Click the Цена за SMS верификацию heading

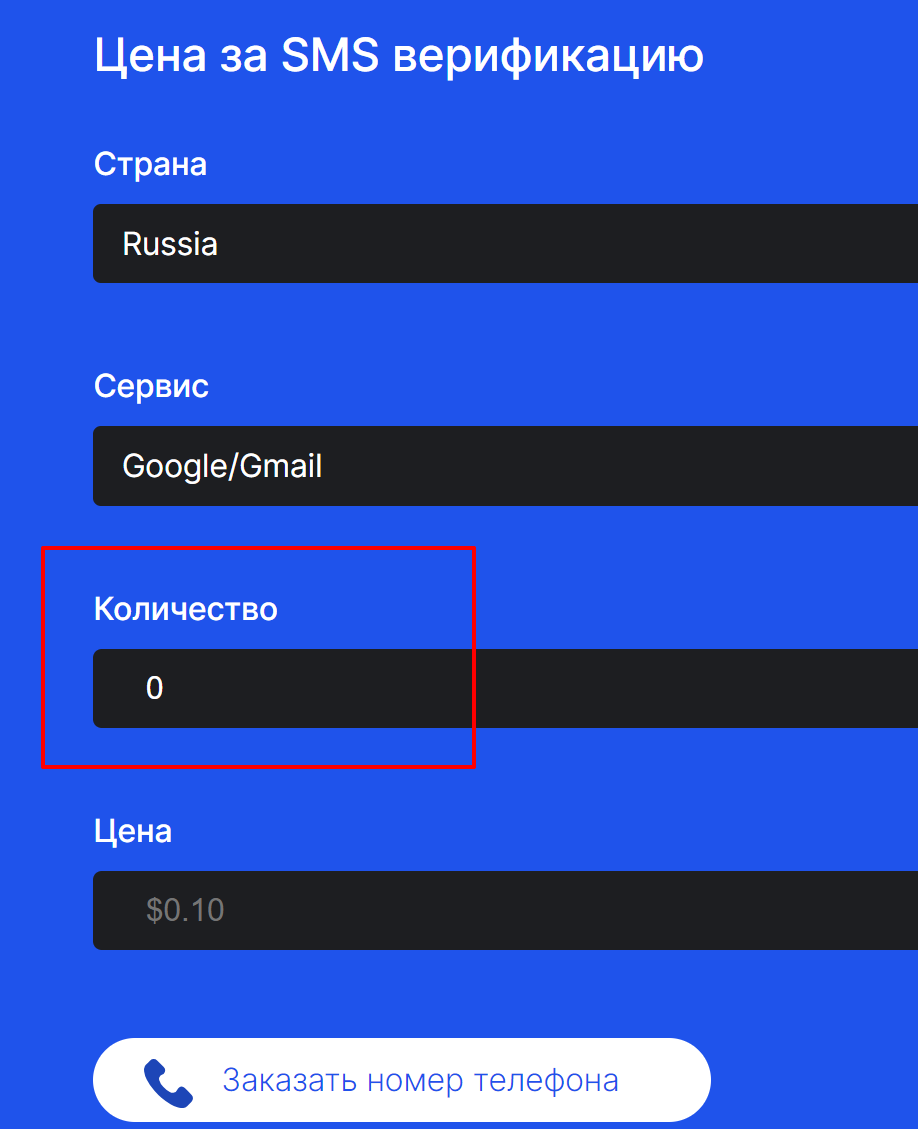[x=398, y=56]
